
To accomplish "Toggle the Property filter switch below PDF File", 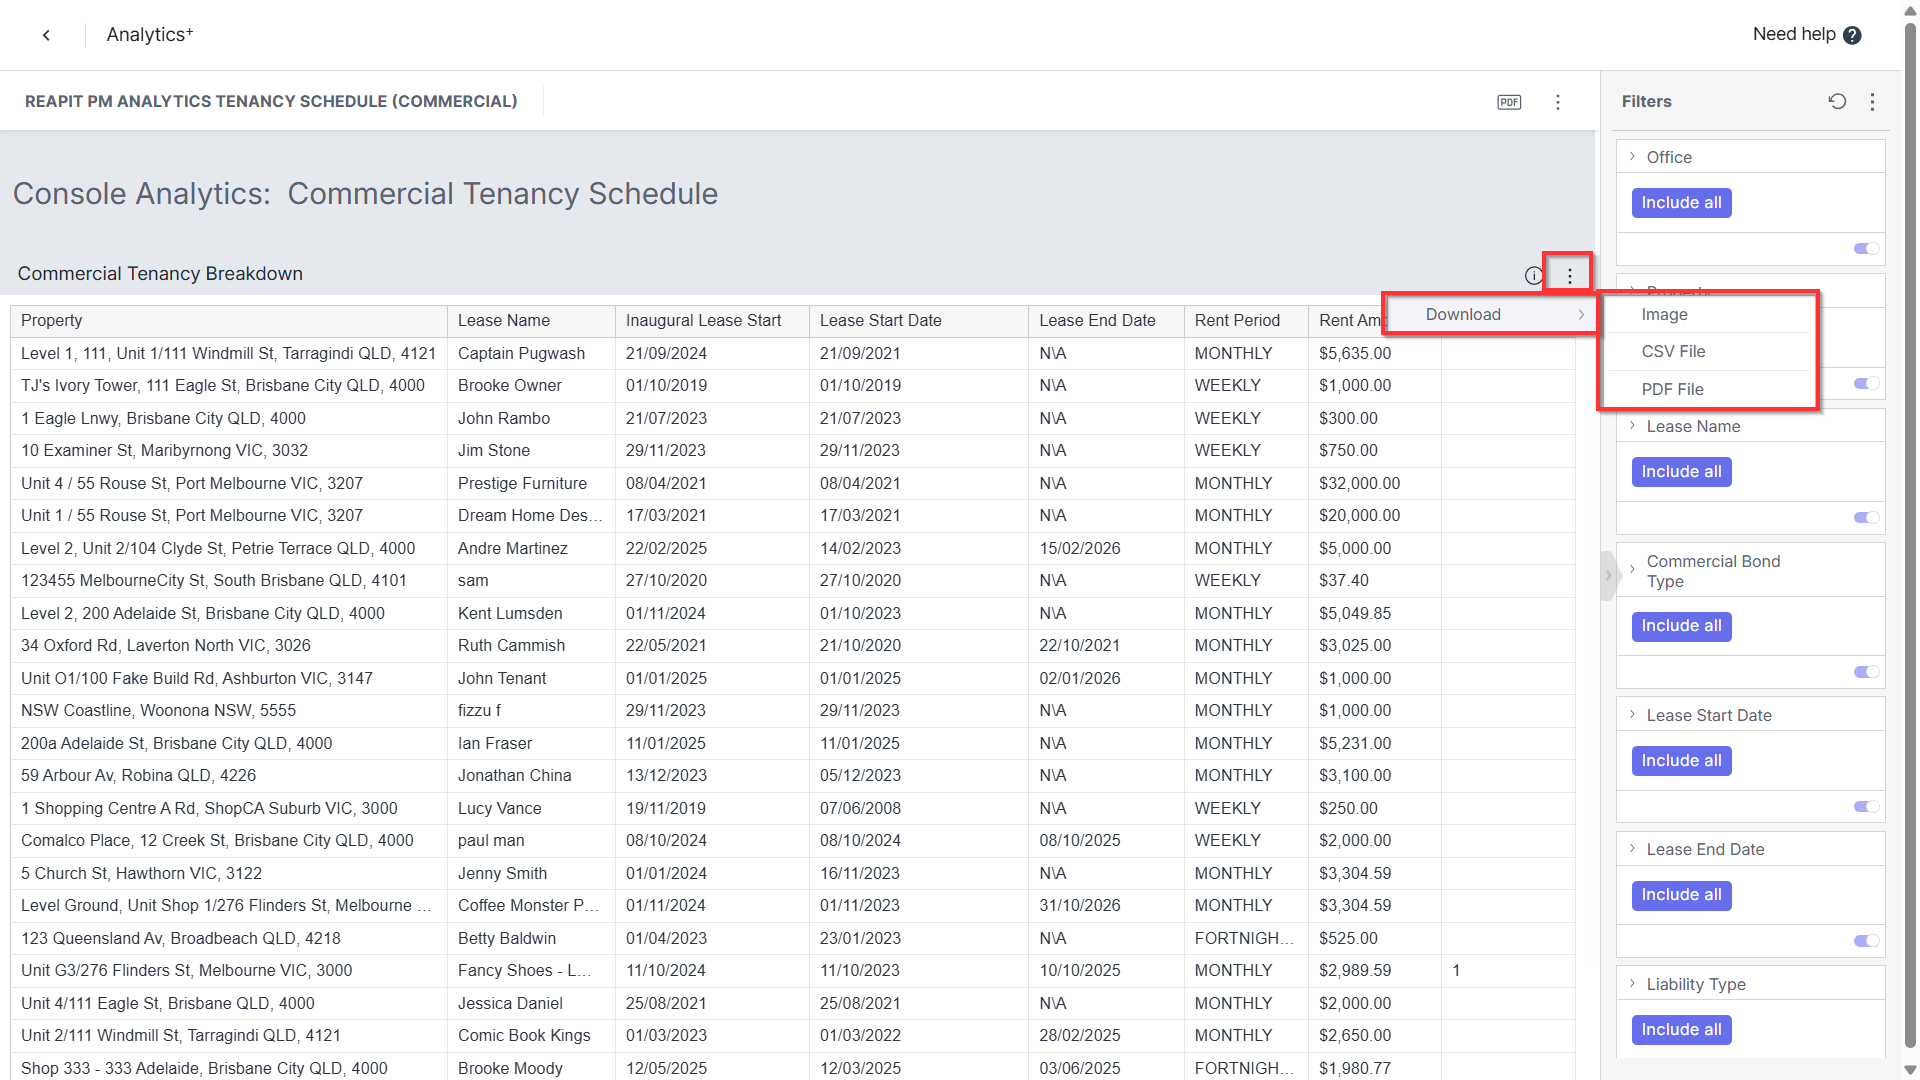I will coord(1866,384).
